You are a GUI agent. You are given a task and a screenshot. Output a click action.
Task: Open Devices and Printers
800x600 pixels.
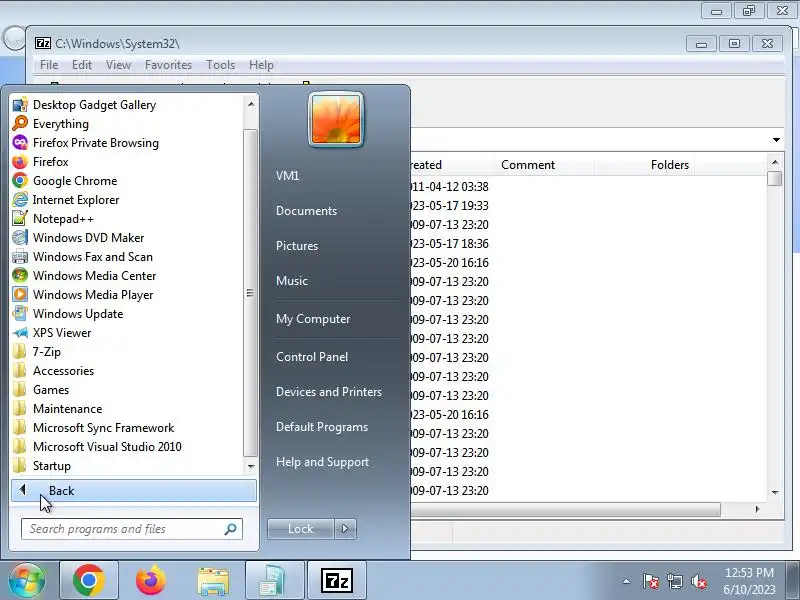point(329,392)
